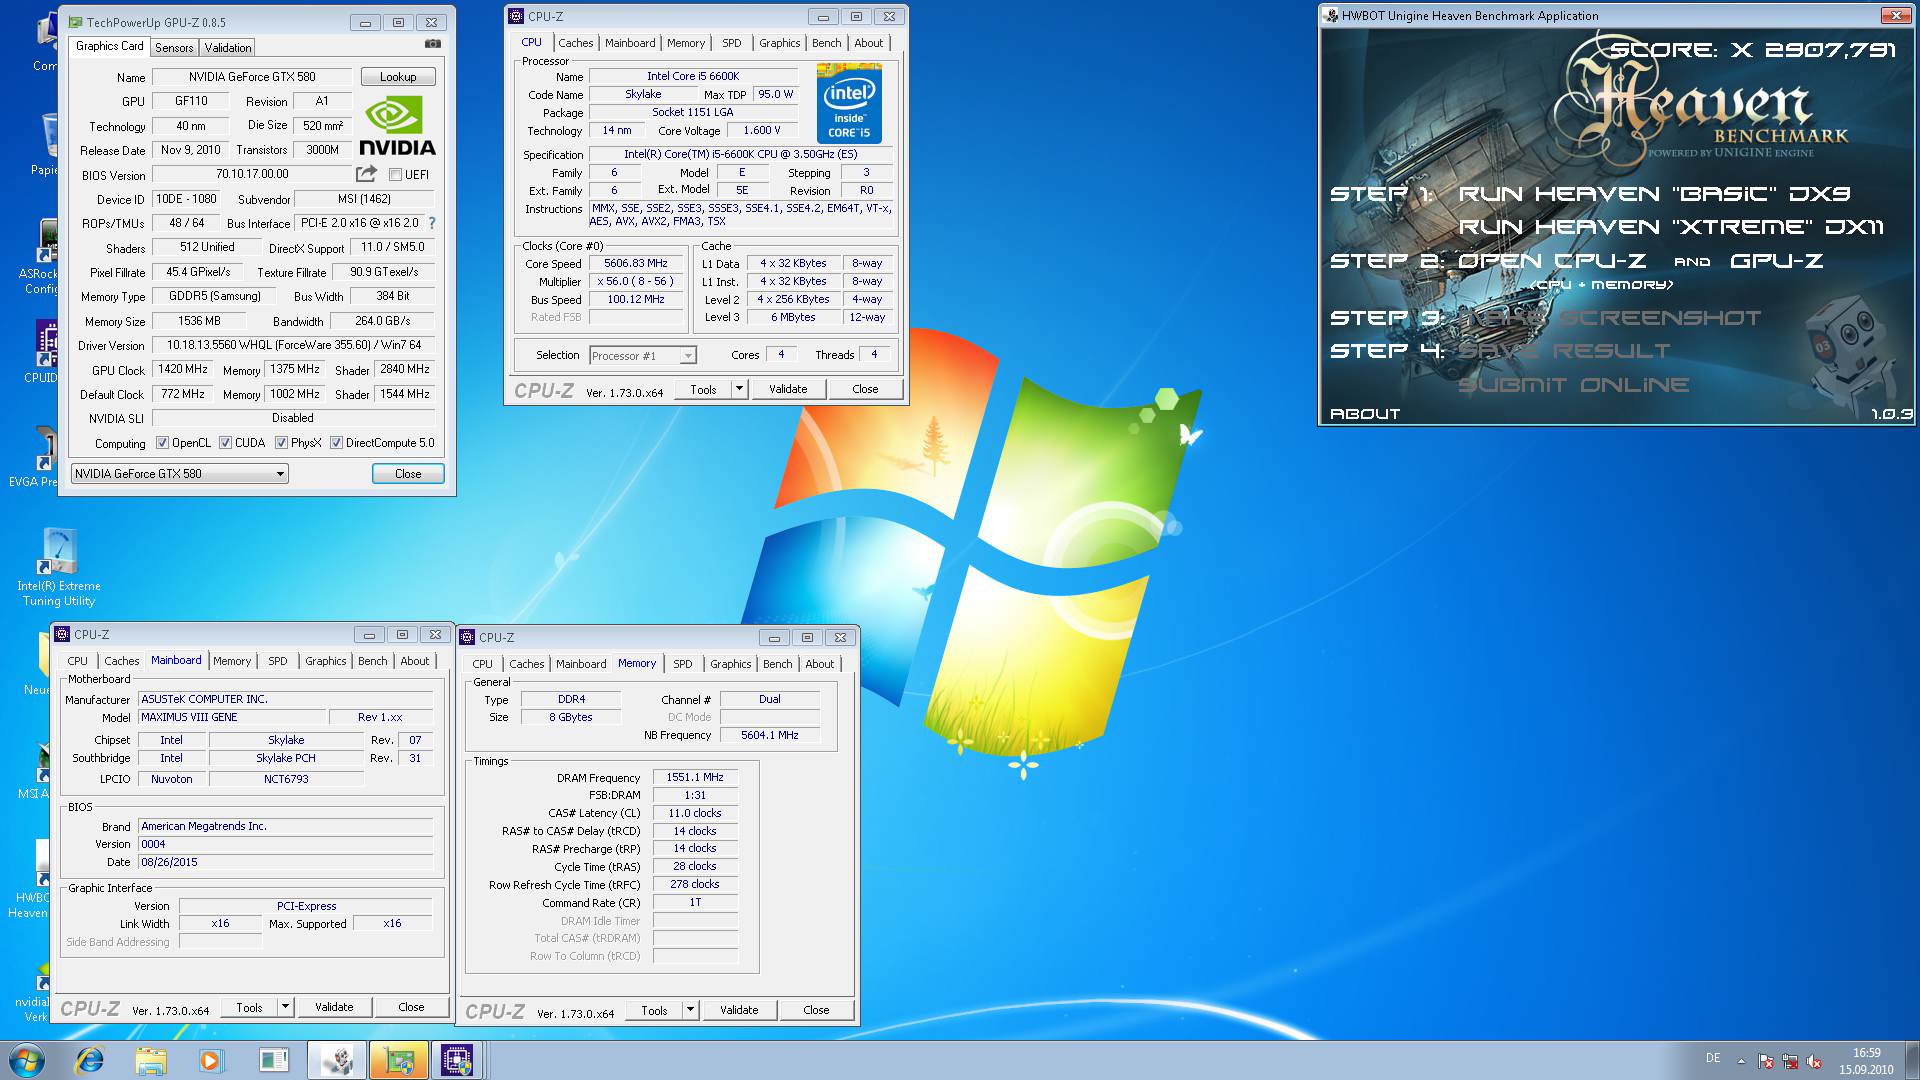Click Tools button in Mainboard CPU-Z window
This screenshot has width=1920, height=1080.
coord(249,1007)
